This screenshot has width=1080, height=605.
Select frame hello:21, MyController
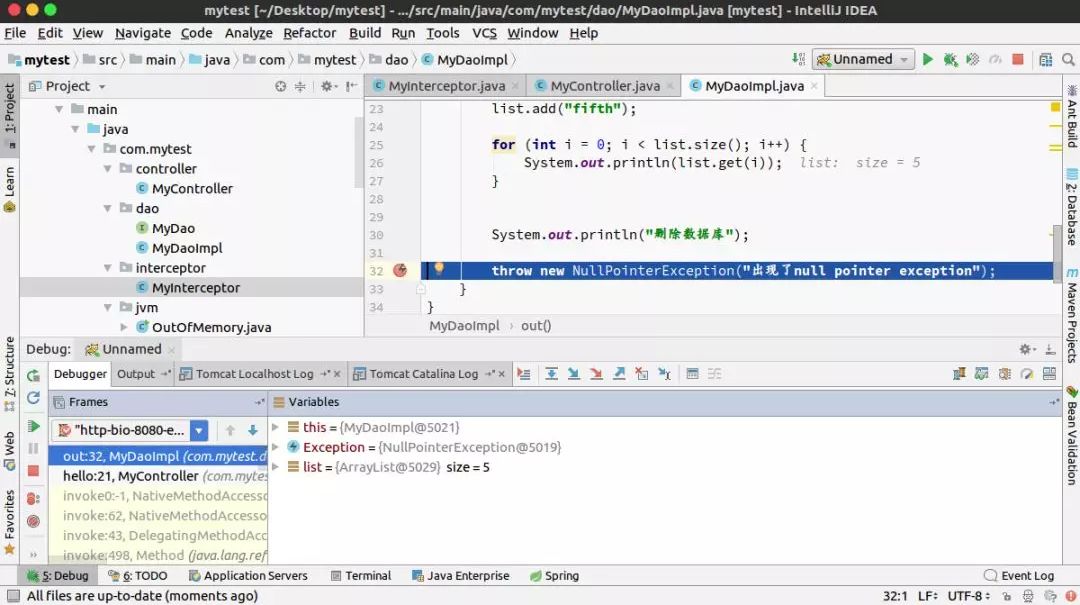click(158, 476)
